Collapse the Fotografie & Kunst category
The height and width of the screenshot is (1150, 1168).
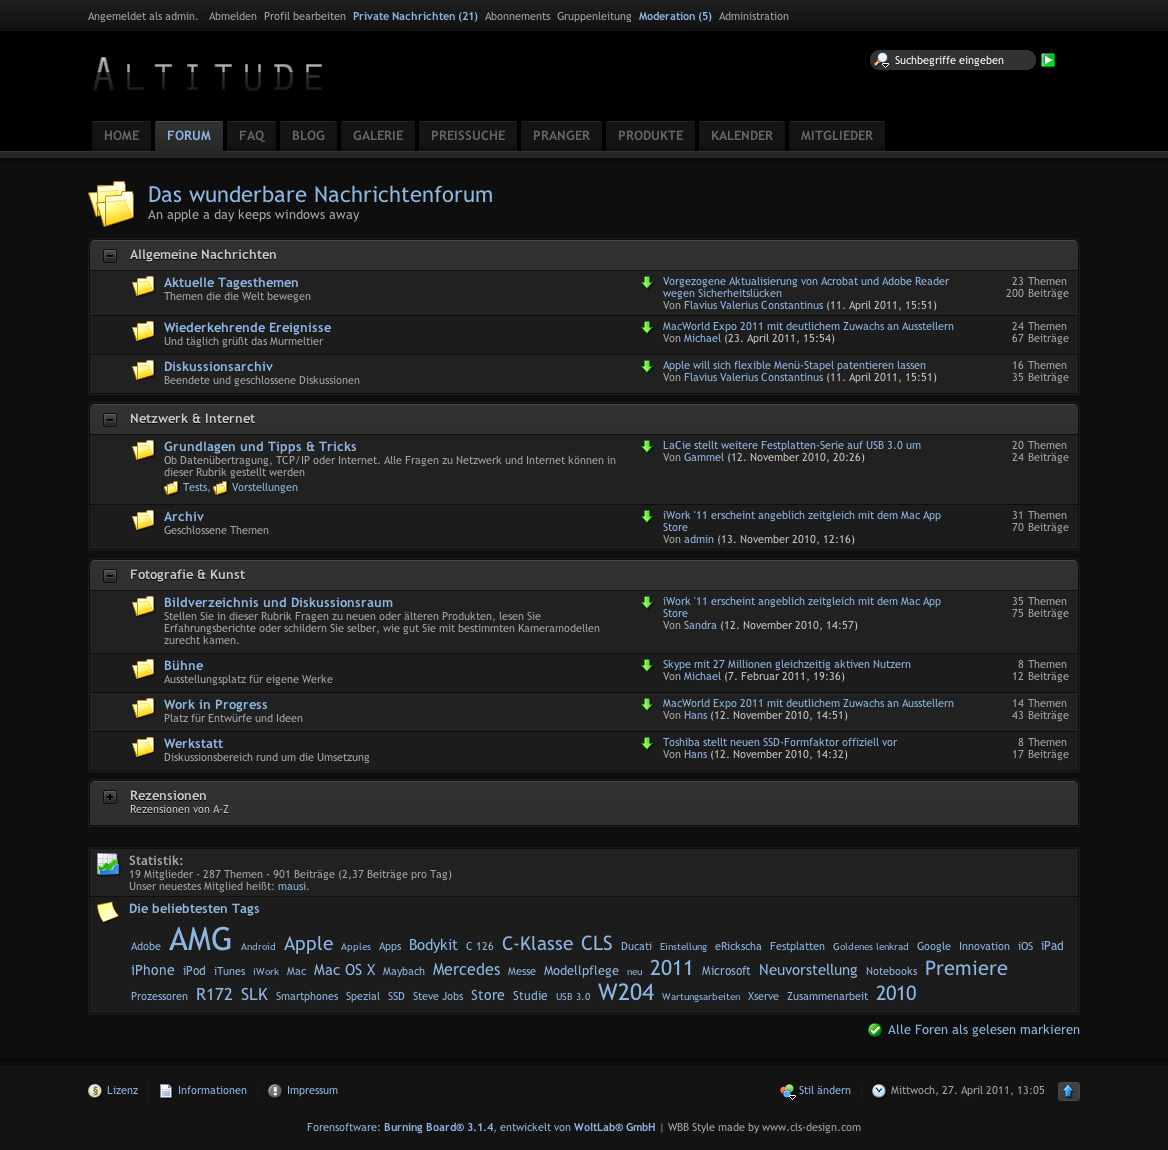point(110,576)
